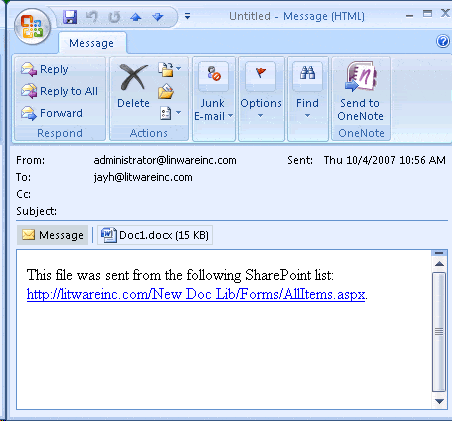This screenshot has width=452, height=421.
Task: Click the sent date Thu 10/4/2007
Action: (x=385, y=160)
